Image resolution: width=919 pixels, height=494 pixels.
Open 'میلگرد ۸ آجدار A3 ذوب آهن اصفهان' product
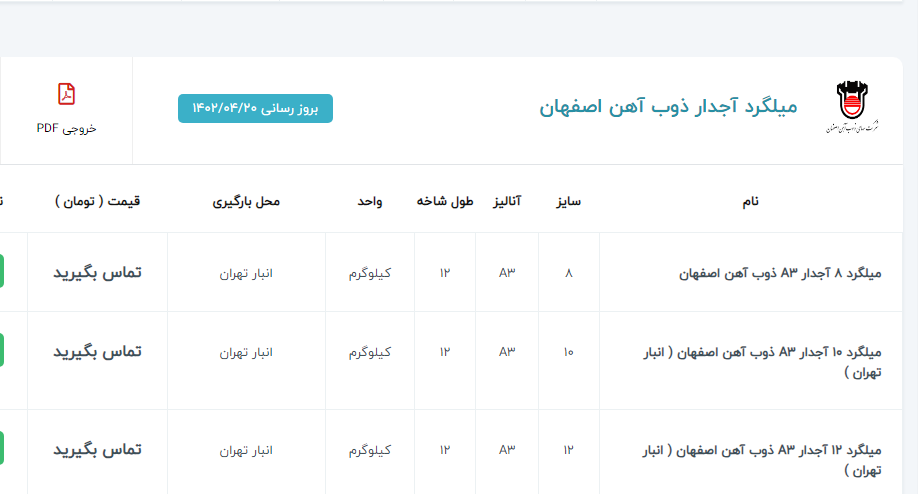click(769, 272)
